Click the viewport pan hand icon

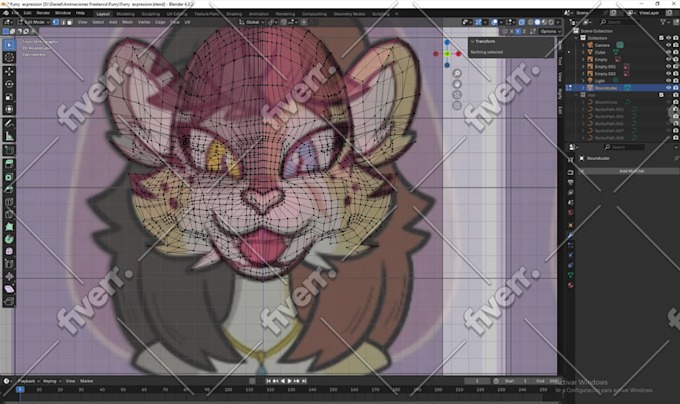coord(457,84)
